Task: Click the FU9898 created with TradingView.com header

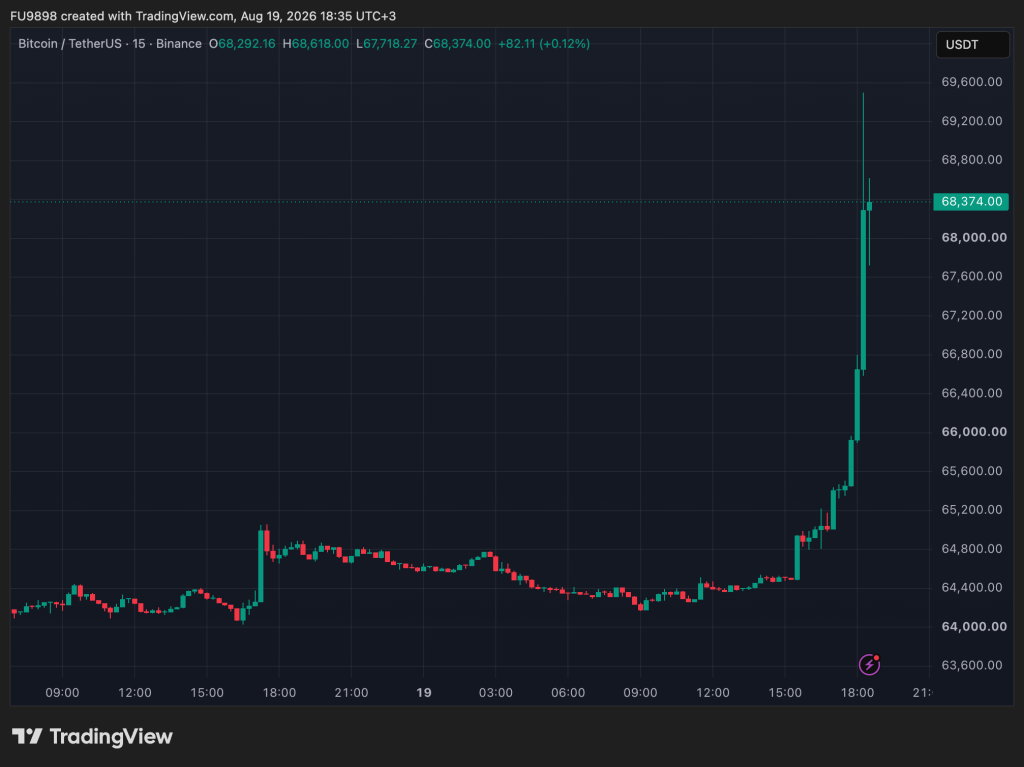Action: coord(202,16)
